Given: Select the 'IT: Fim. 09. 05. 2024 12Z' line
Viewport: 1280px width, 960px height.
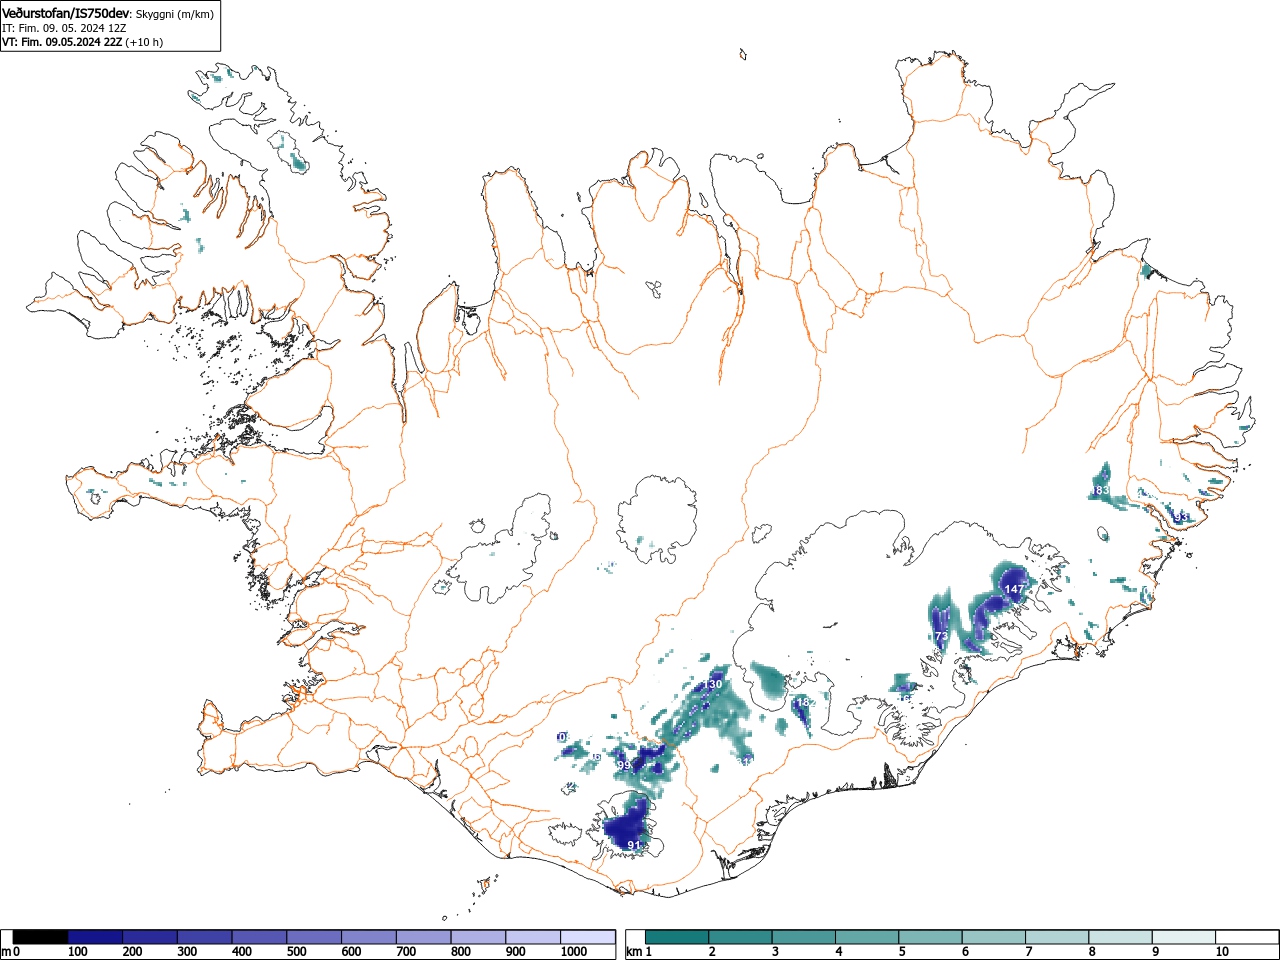Looking at the screenshot, I should coord(64,28).
